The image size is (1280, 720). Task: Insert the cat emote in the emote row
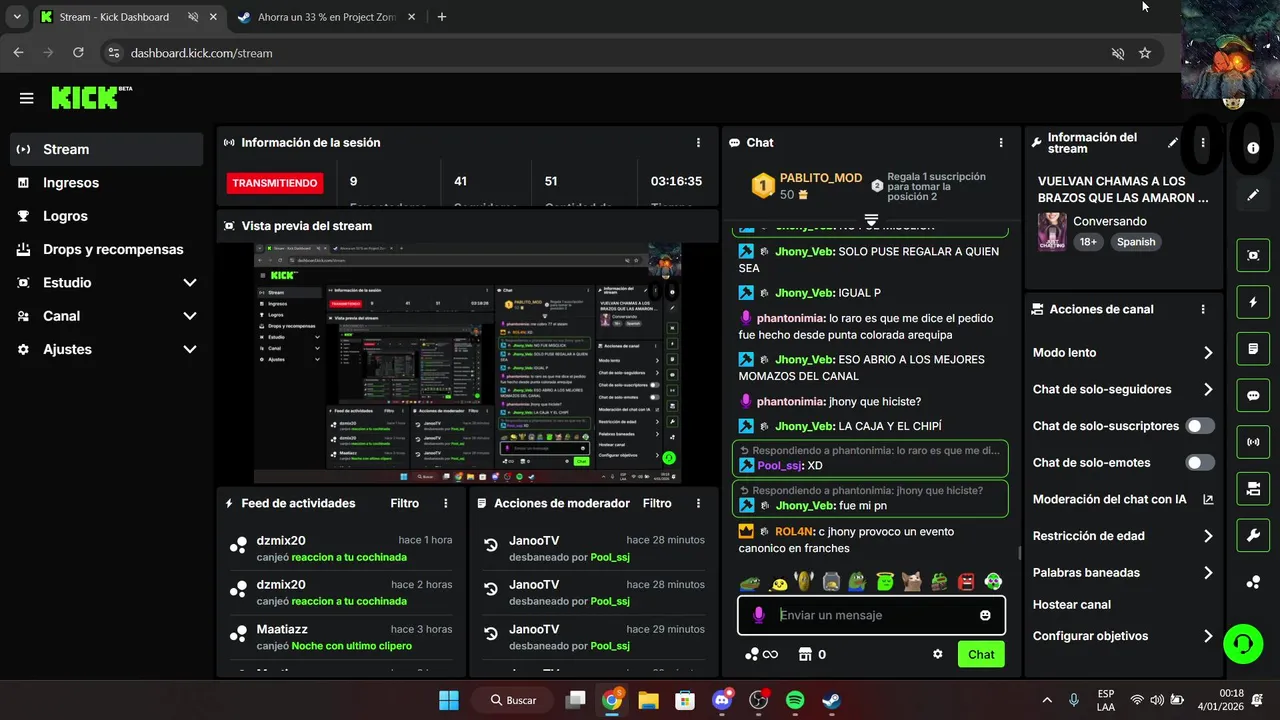911,581
